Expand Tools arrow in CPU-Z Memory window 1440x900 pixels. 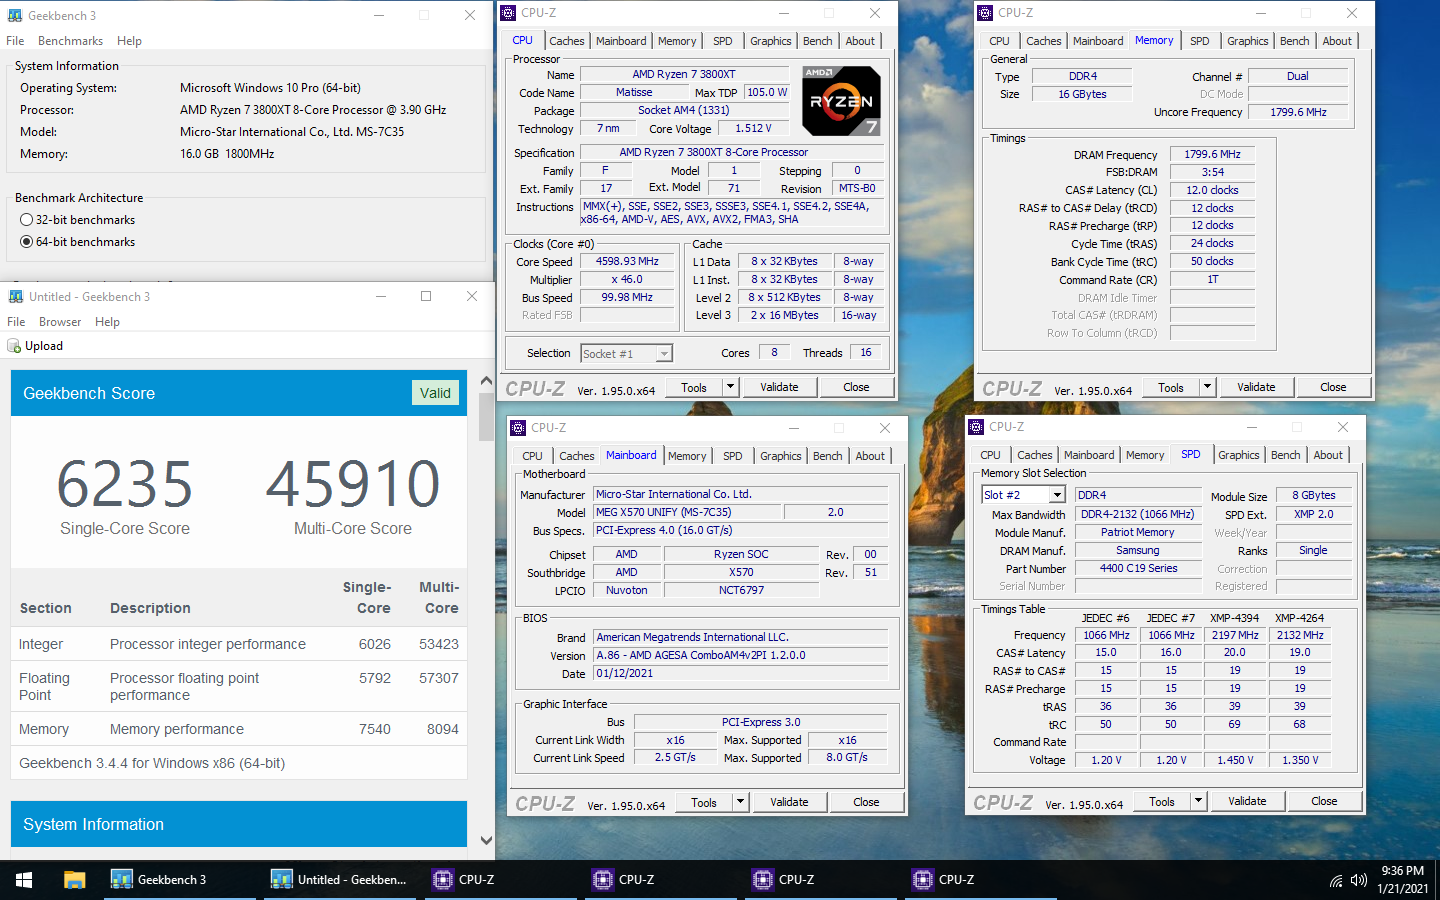click(x=1207, y=387)
